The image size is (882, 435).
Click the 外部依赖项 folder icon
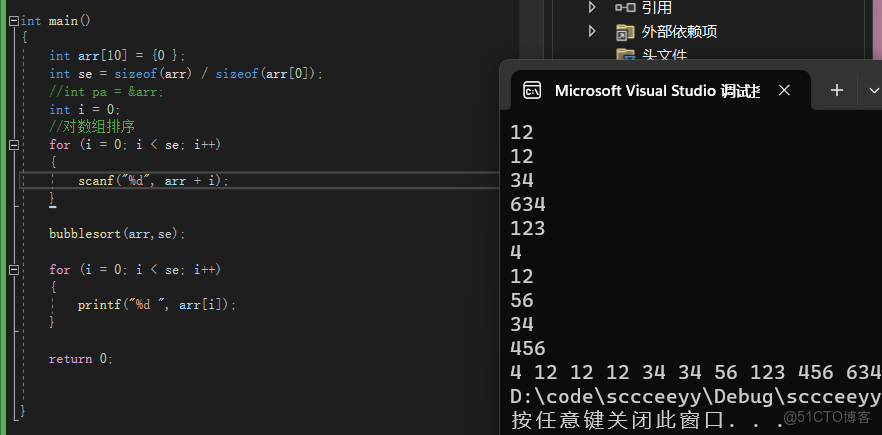click(x=626, y=32)
